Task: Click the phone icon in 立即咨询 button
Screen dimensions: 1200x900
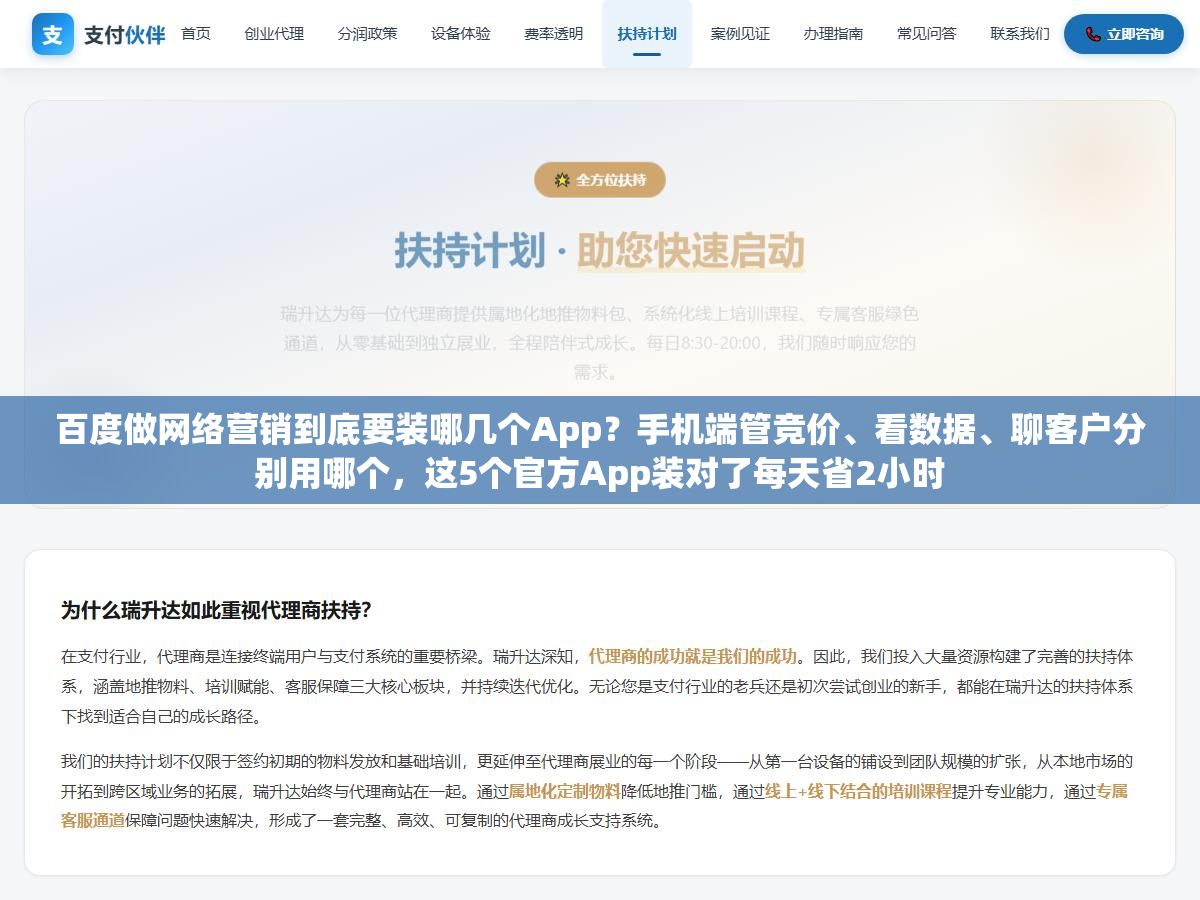Action: (1093, 34)
